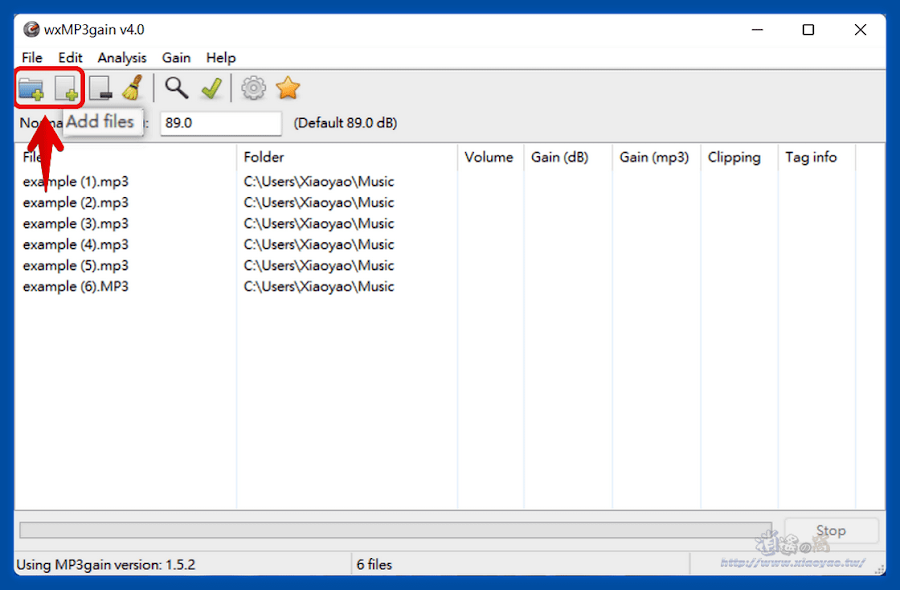This screenshot has height=590, width=900.
Task: Select example (2).mp3 in the list
Action: point(76,203)
